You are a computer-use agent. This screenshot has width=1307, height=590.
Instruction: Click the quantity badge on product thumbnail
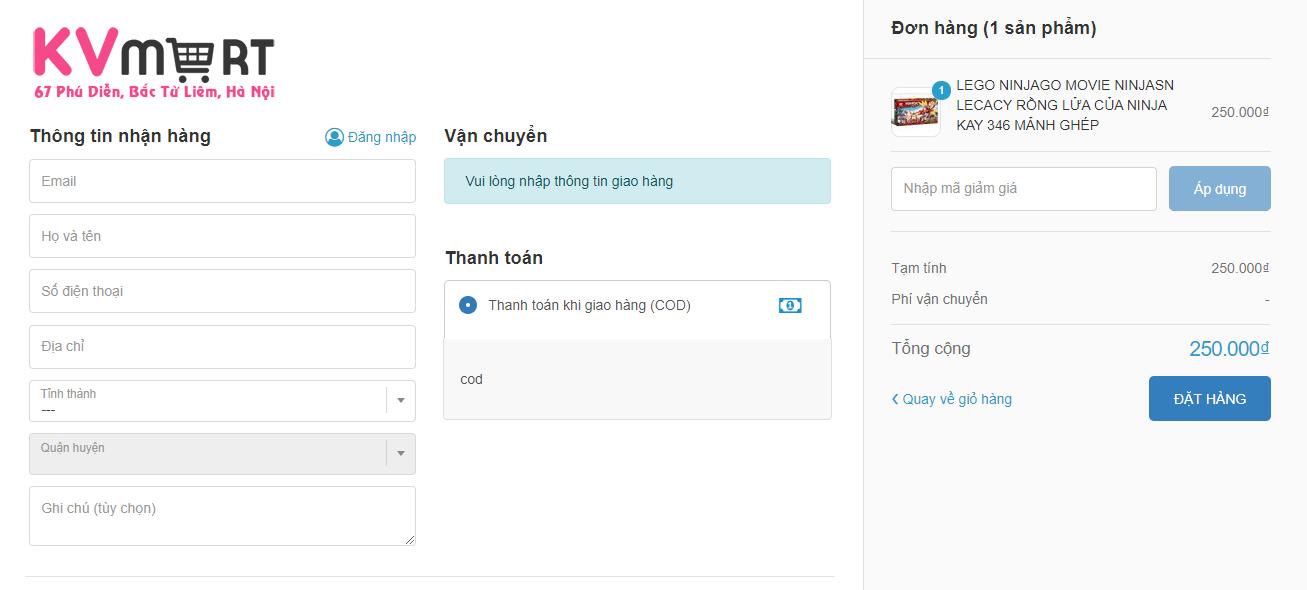click(941, 90)
